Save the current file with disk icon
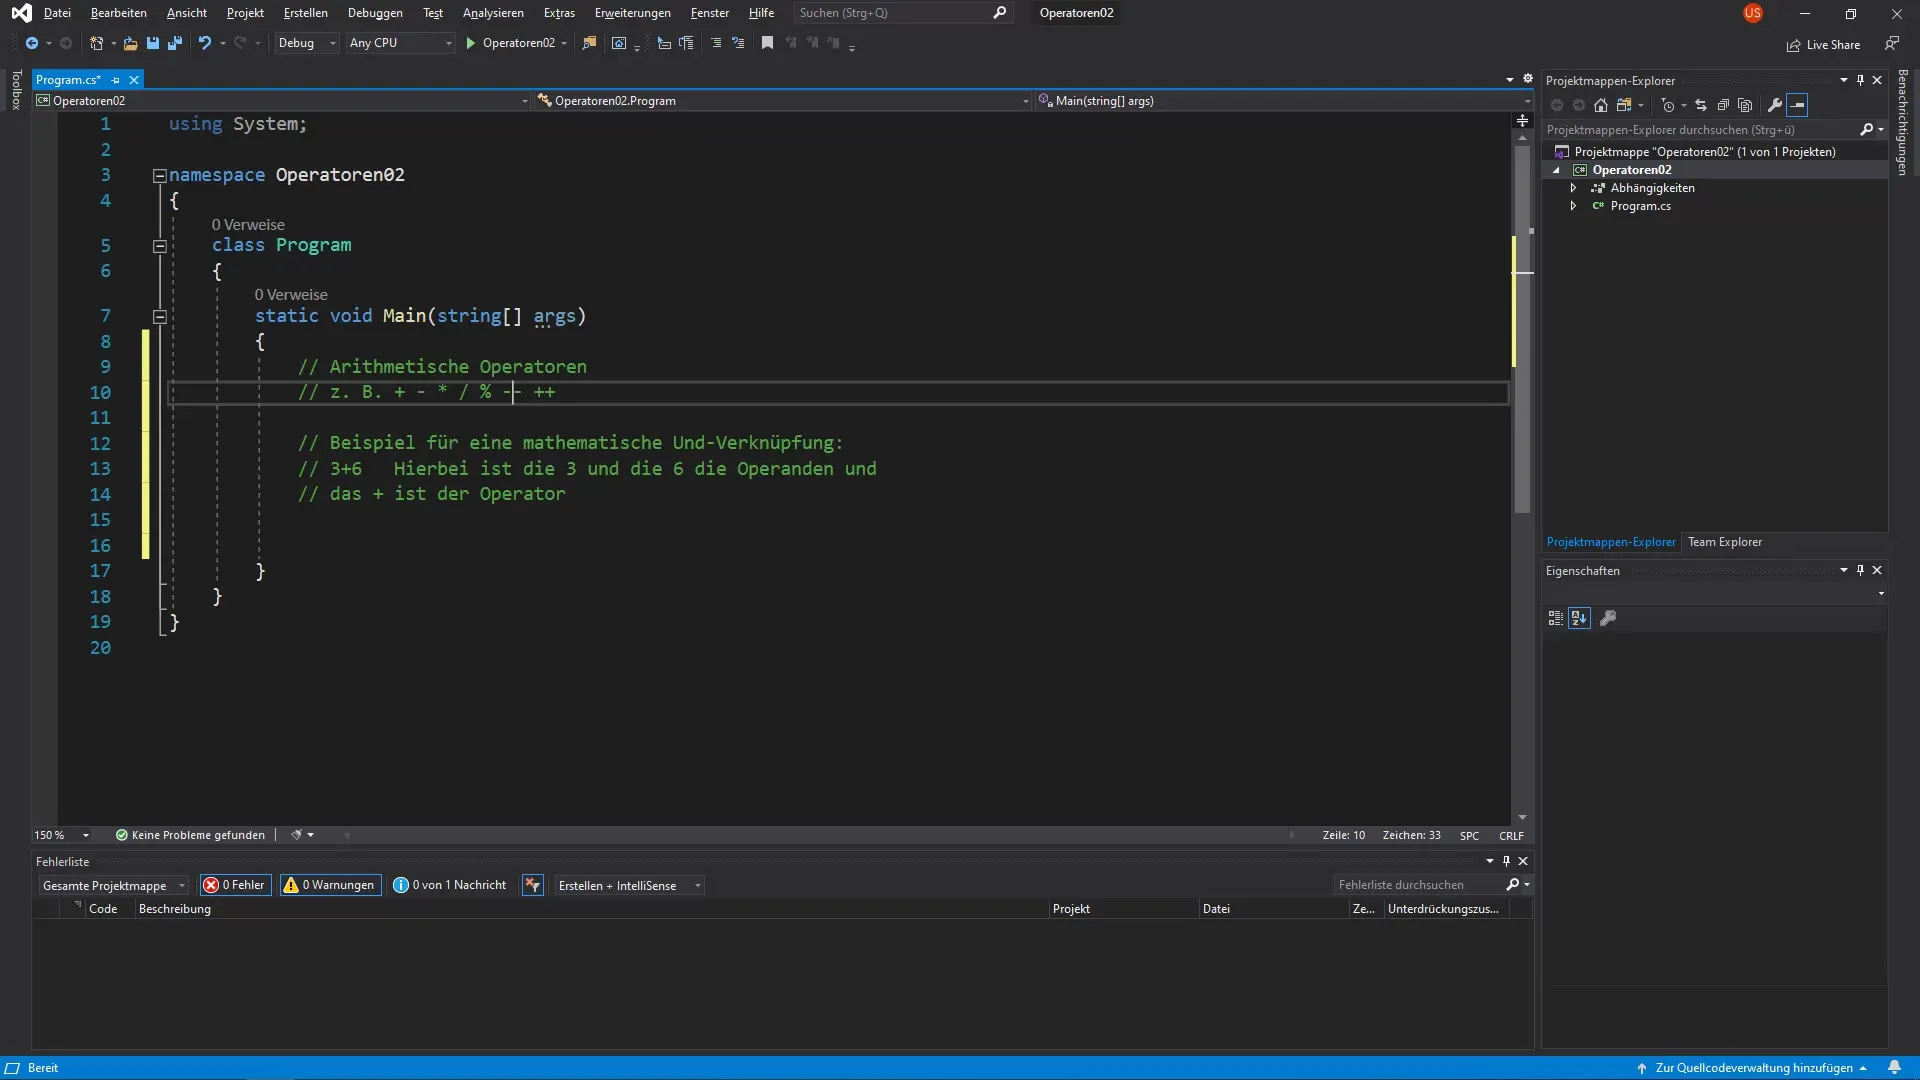The height and width of the screenshot is (1080, 1920). tap(153, 43)
